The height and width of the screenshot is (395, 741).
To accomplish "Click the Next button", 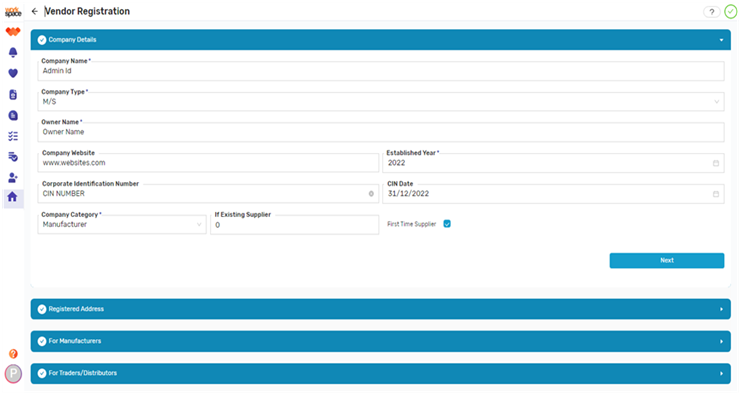I will tap(667, 260).
